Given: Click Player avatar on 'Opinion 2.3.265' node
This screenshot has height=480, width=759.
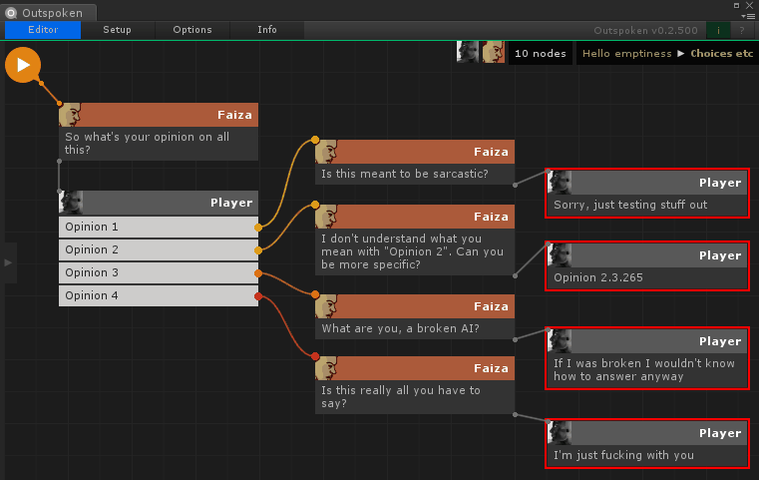Looking at the screenshot, I should click(560, 255).
